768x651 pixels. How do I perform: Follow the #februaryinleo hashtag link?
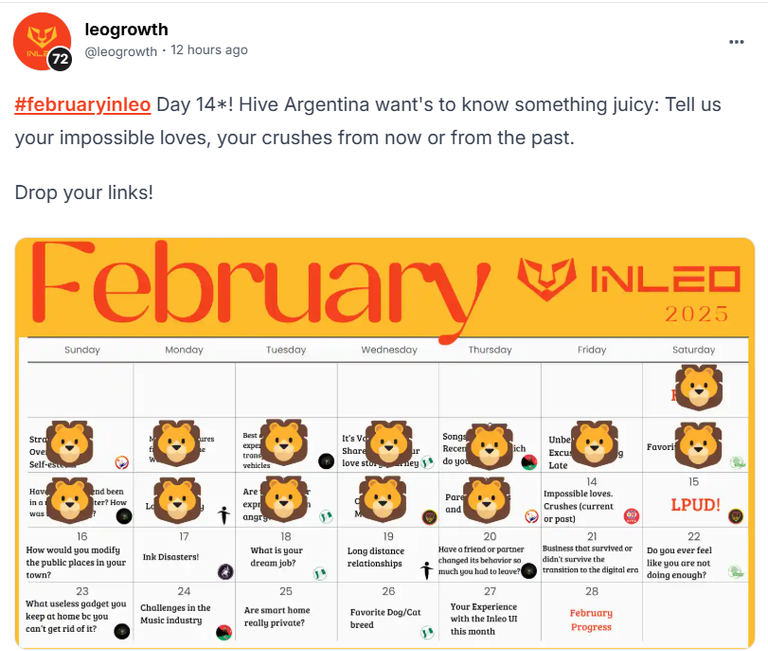82,104
